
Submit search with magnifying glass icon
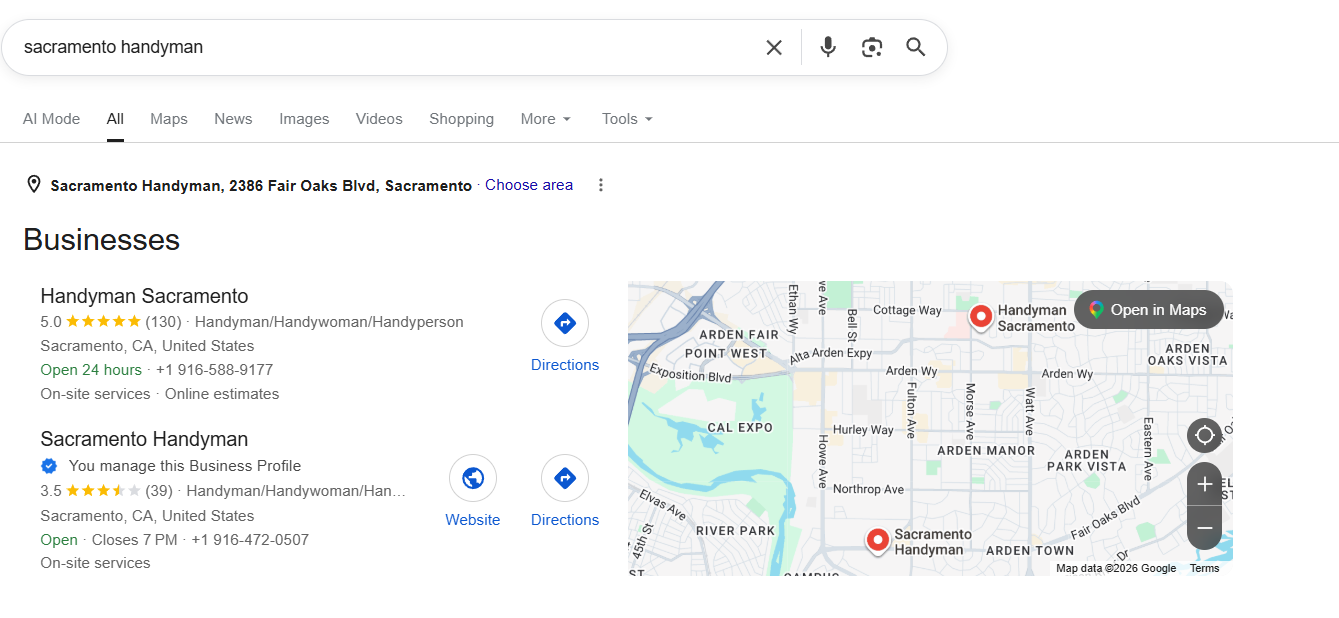coord(916,47)
